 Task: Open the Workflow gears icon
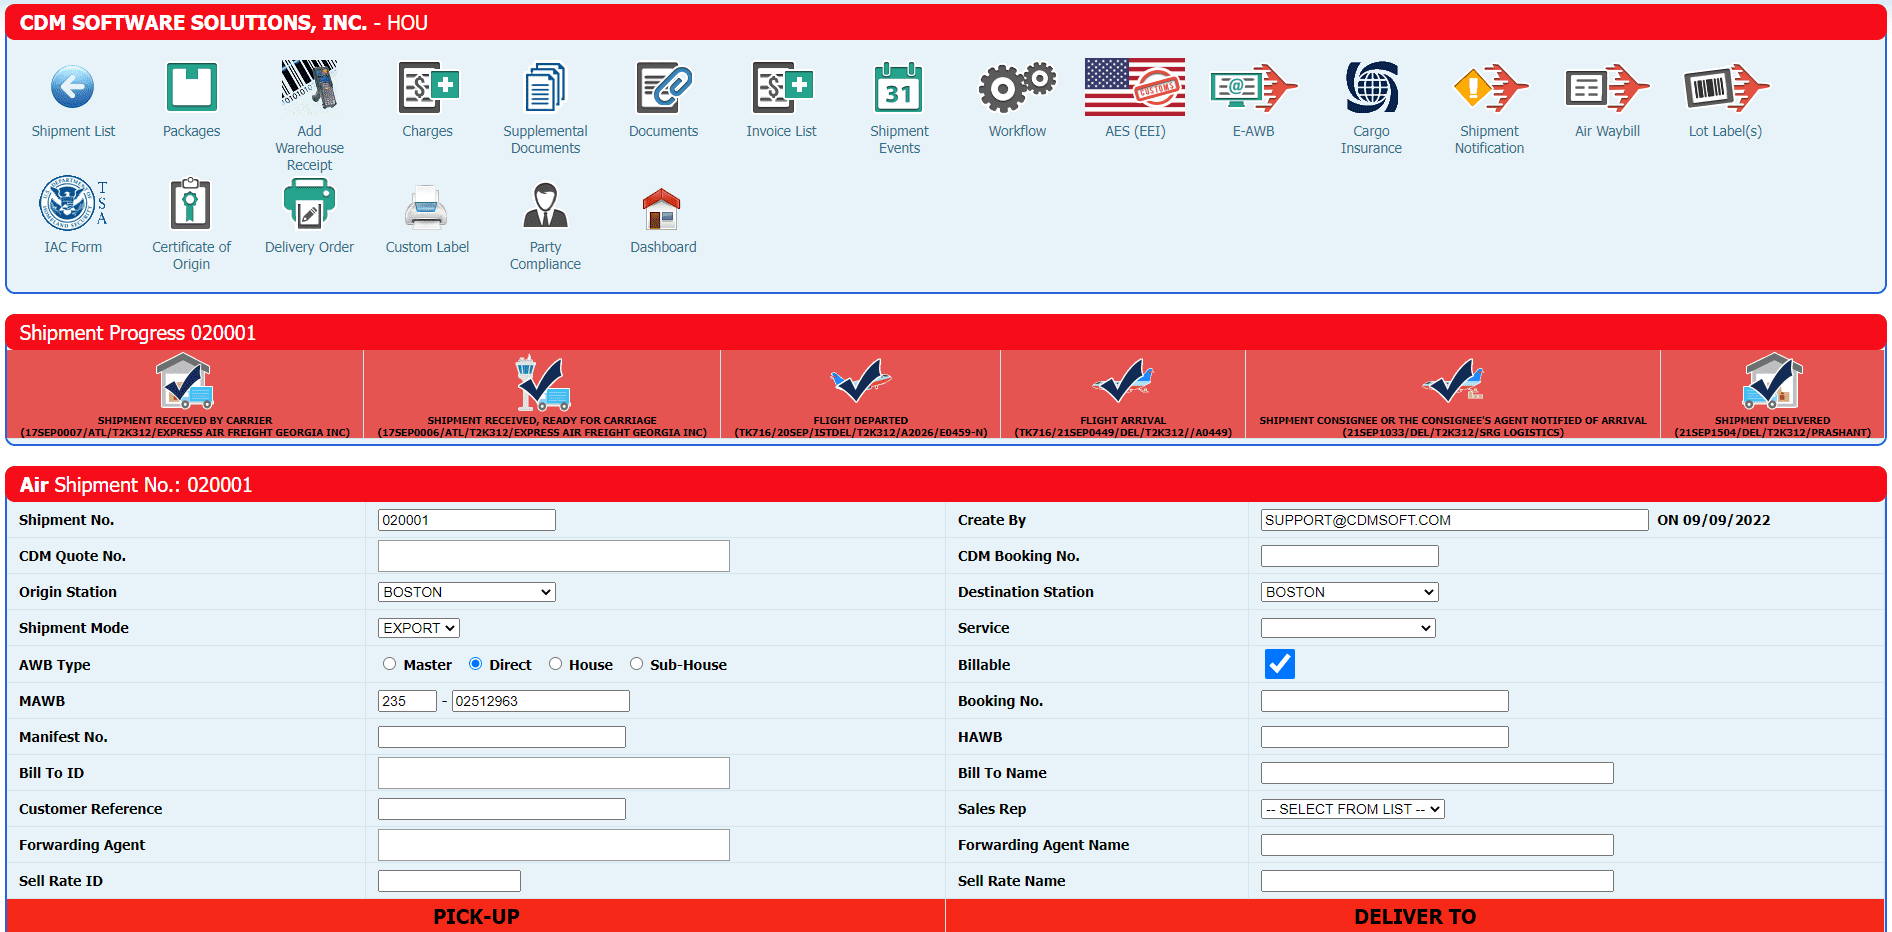[1017, 88]
